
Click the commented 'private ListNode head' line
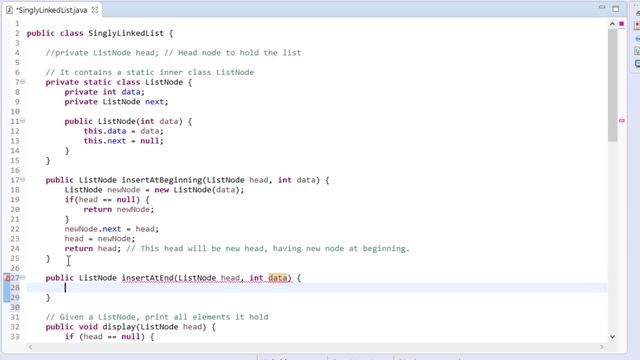[x=173, y=53]
